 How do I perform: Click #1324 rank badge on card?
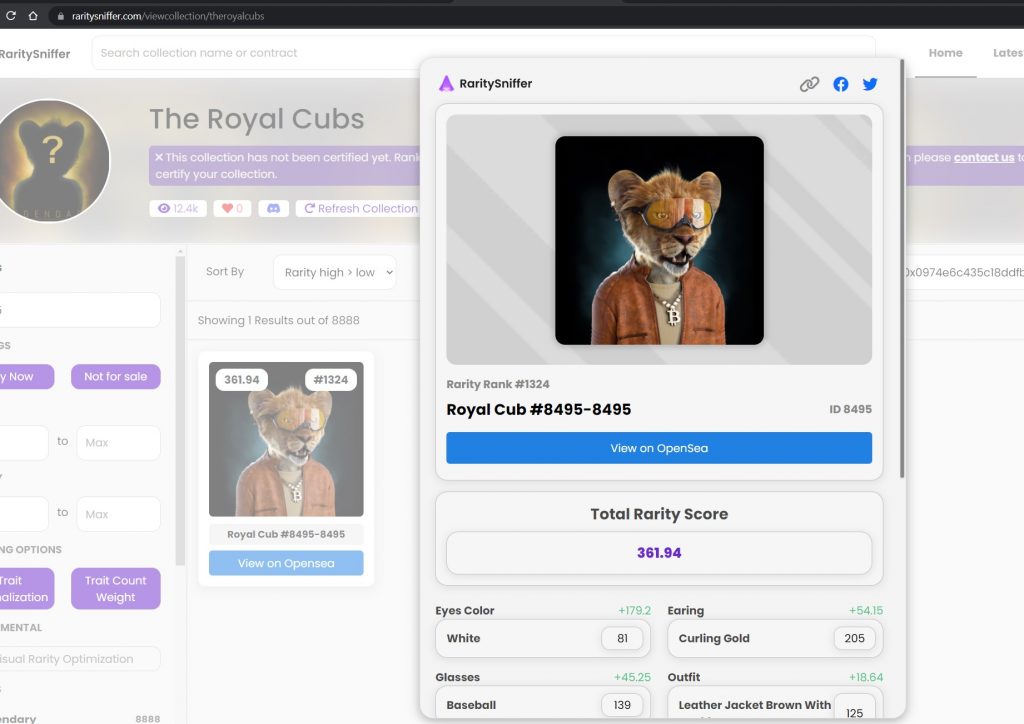tap(330, 380)
